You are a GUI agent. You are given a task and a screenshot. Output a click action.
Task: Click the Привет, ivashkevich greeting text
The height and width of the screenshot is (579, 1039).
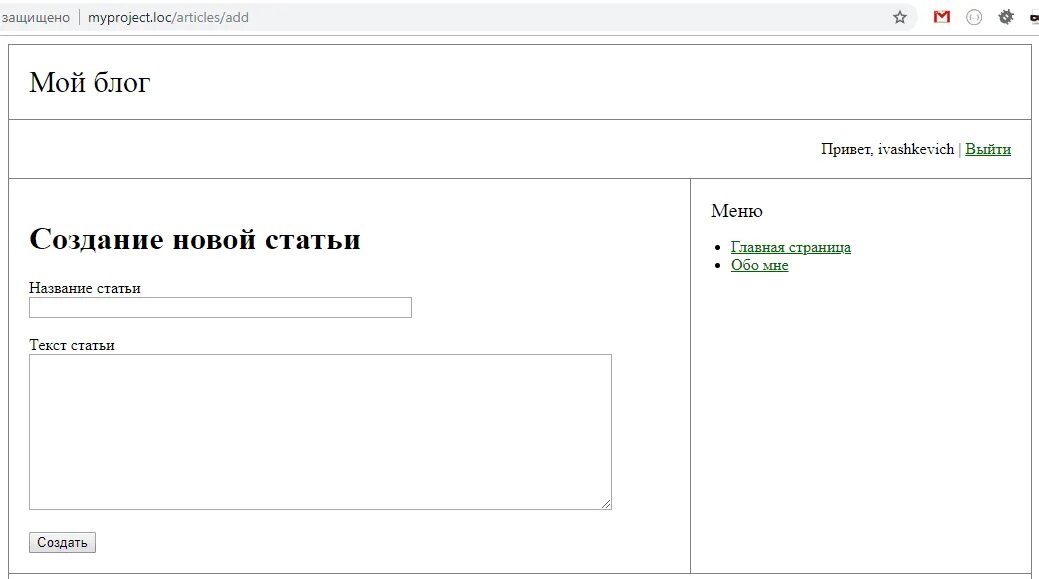[x=887, y=149]
